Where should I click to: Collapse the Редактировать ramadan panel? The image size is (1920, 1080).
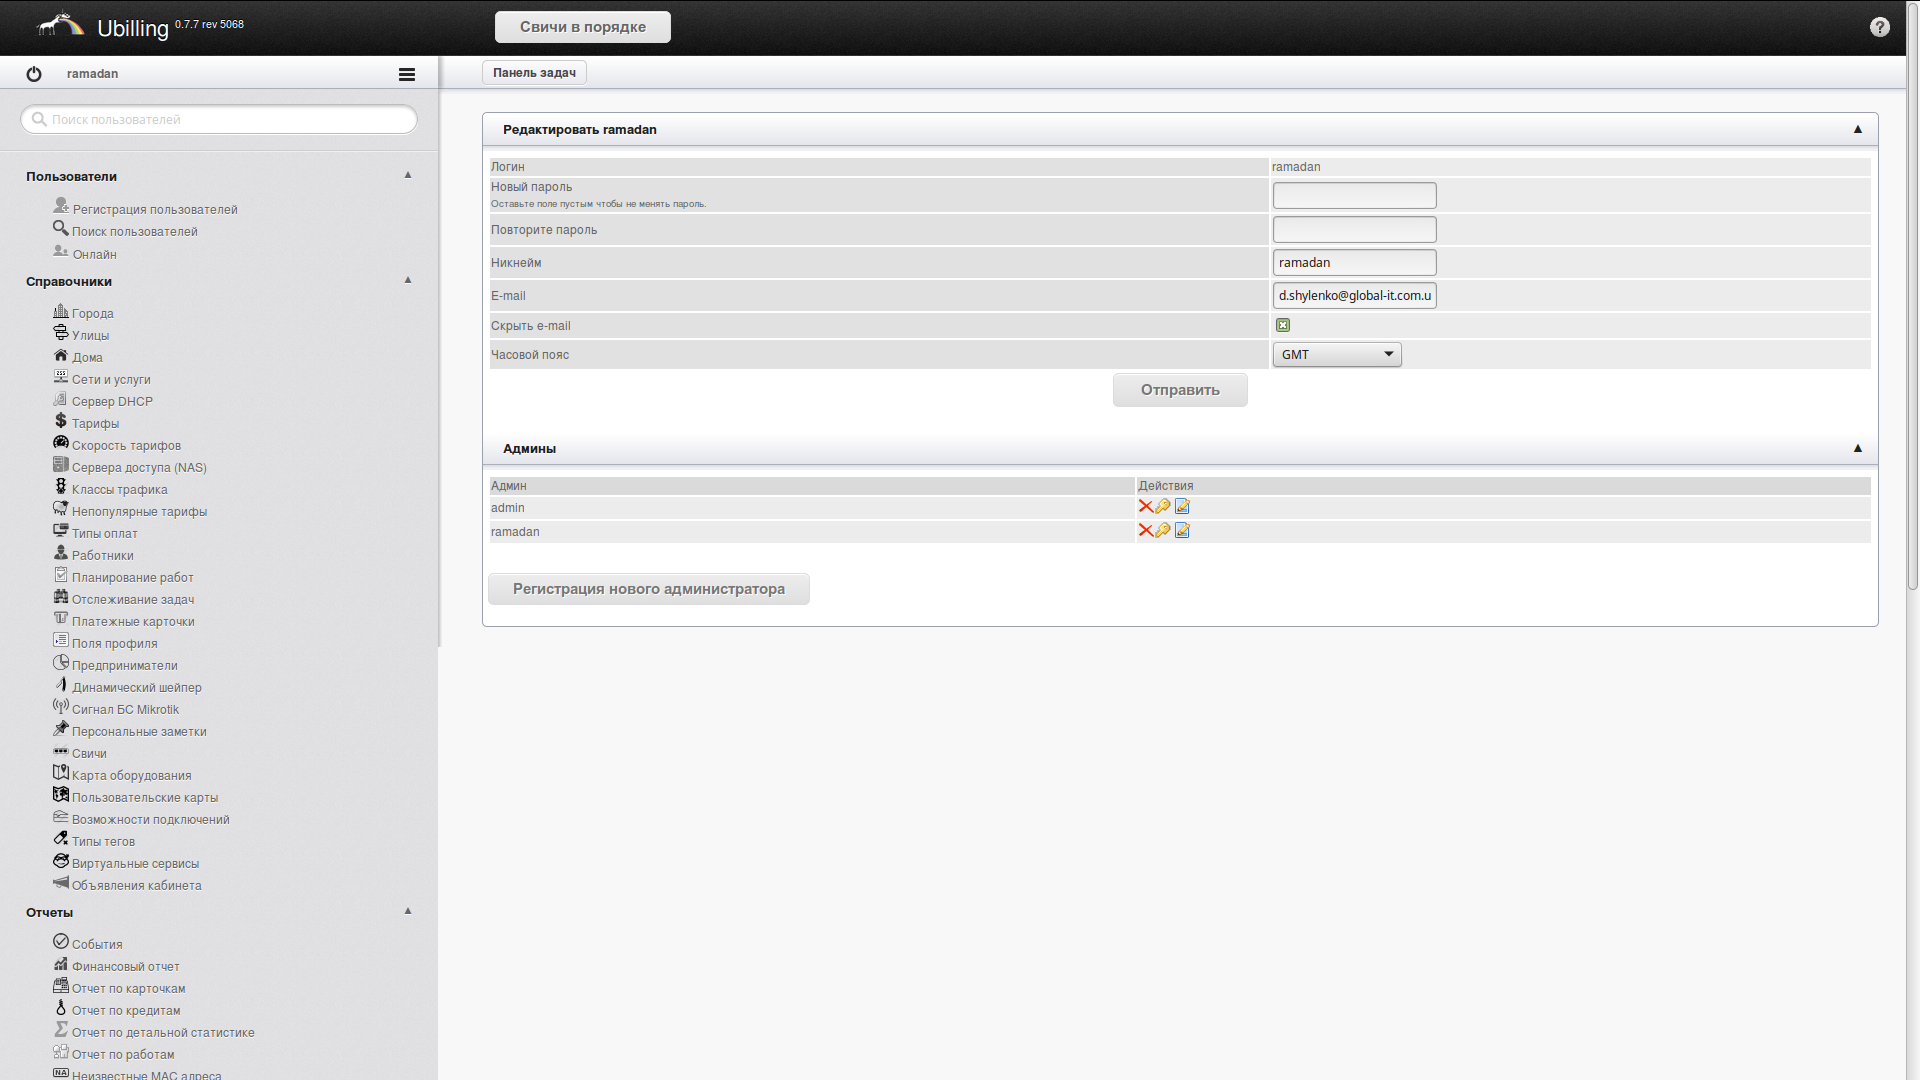coord(1858,130)
